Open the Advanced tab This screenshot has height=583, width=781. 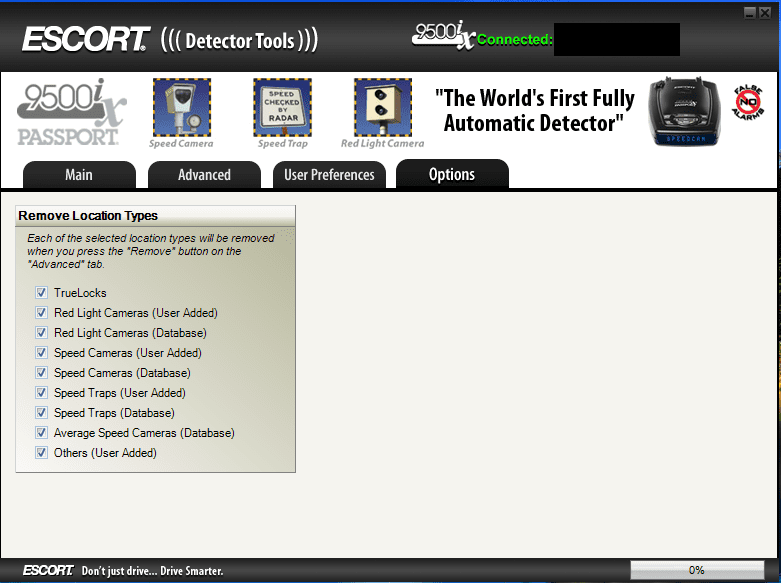[x=204, y=174]
